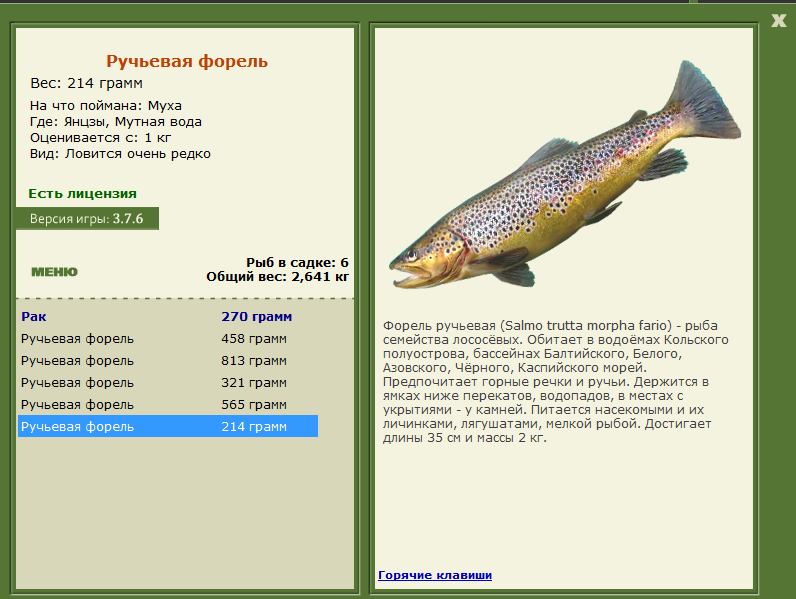Select highlighted Ручьевая форель 214 грамм row
796x599 pixels.
168,426
